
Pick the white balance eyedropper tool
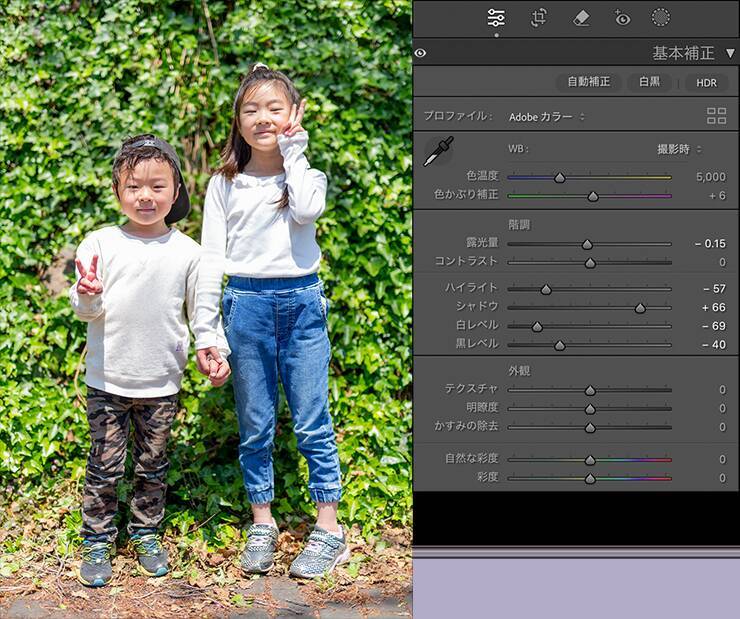tap(437, 151)
